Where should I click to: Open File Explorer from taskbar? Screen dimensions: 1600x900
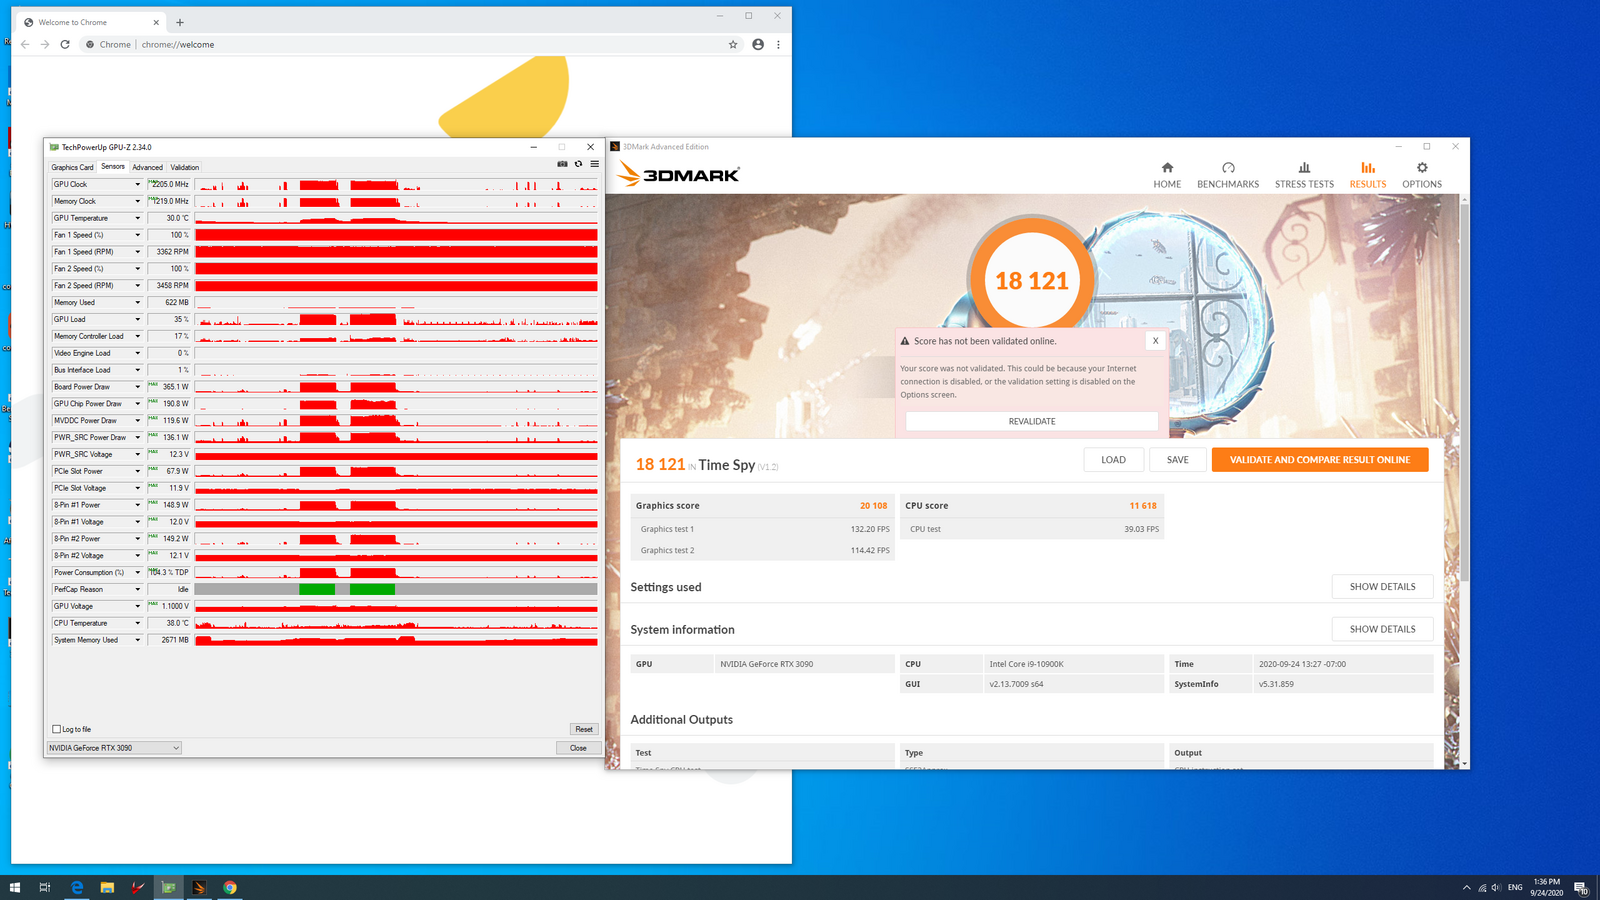pos(107,887)
